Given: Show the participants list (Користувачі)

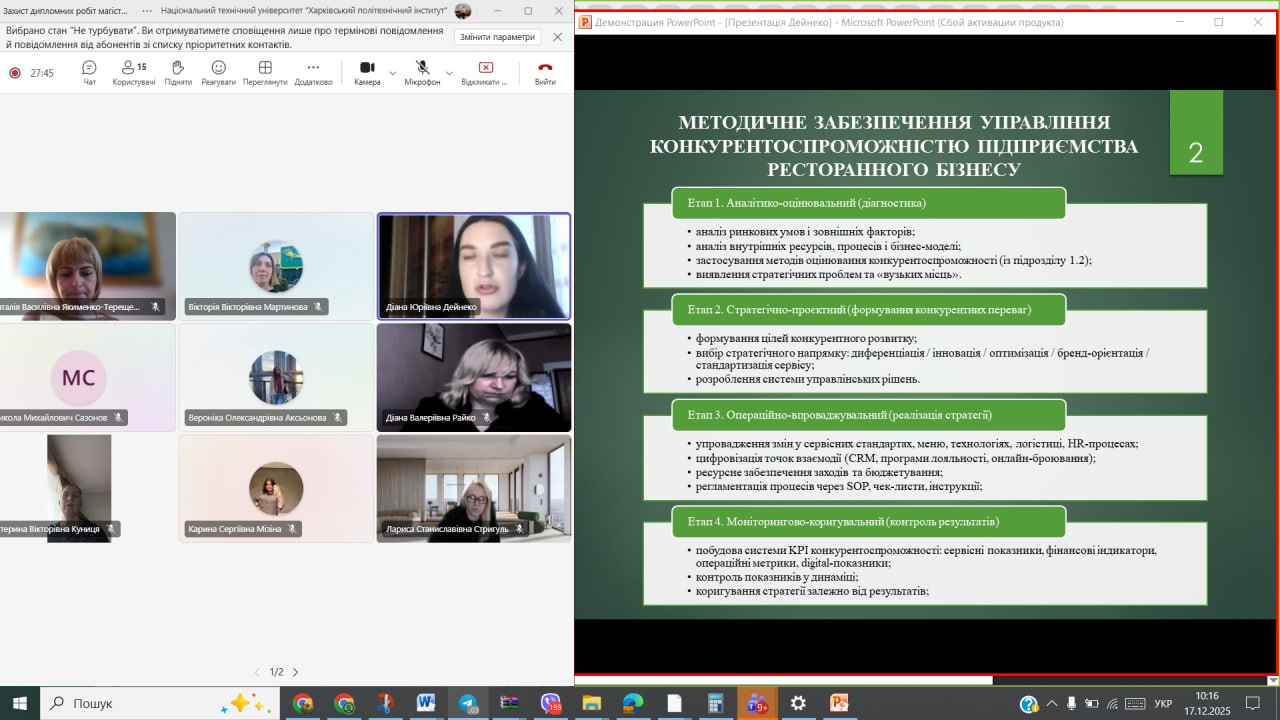Looking at the screenshot, I should pyautogui.click(x=133, y=72).
